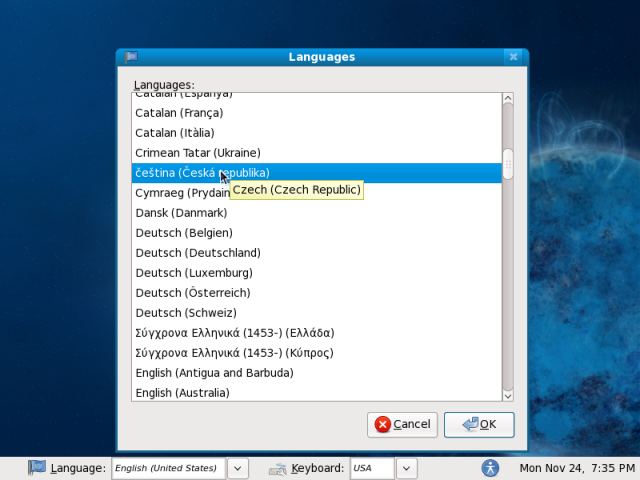Confirm selection with the OK button
This screenshot has width=640, height=480.
pyautogui.click(x=479, y=424)
